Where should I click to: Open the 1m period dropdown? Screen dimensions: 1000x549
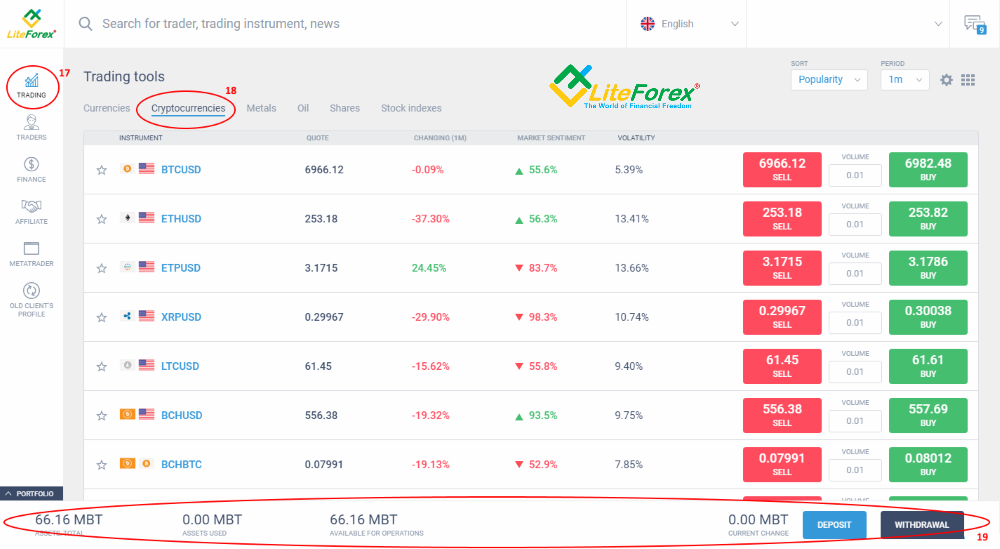(905, 80)
